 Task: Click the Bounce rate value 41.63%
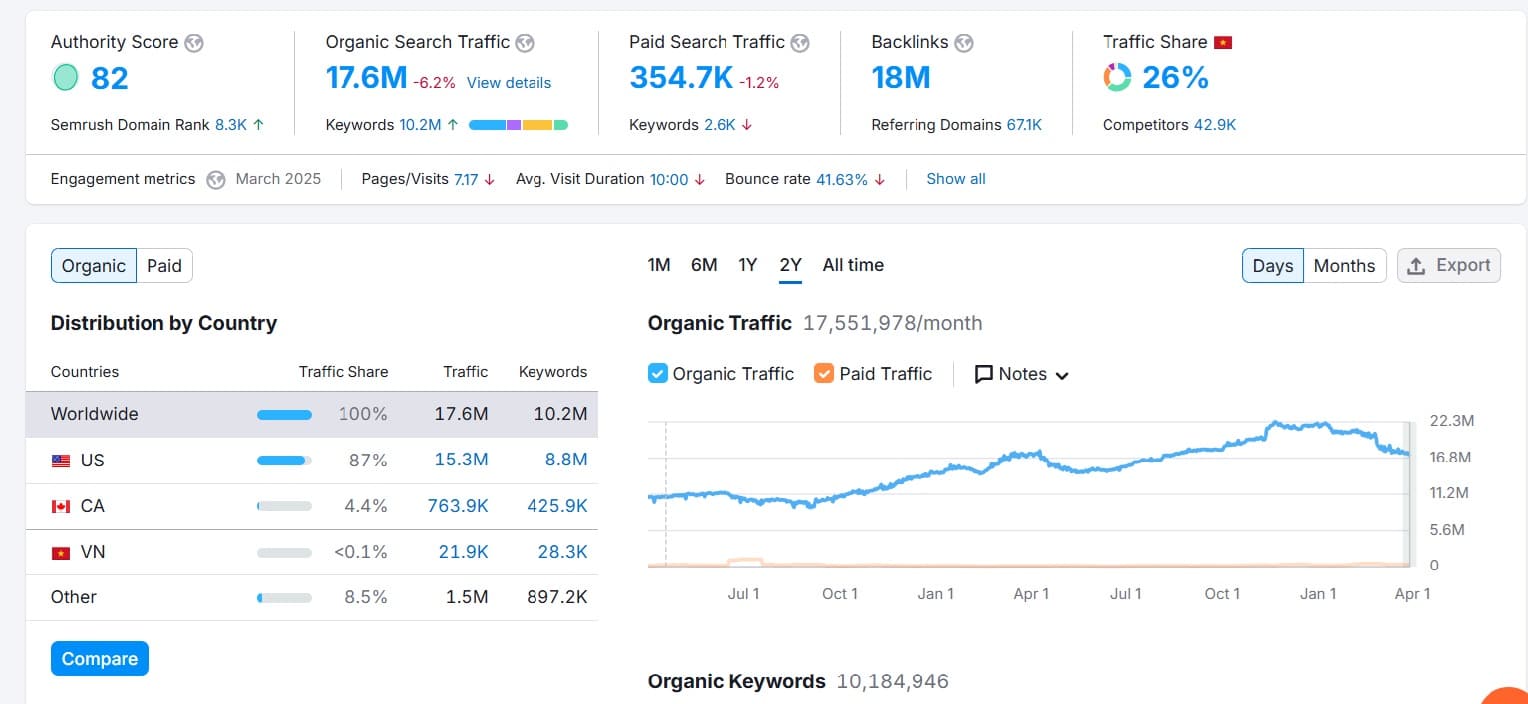pos(842,180)
